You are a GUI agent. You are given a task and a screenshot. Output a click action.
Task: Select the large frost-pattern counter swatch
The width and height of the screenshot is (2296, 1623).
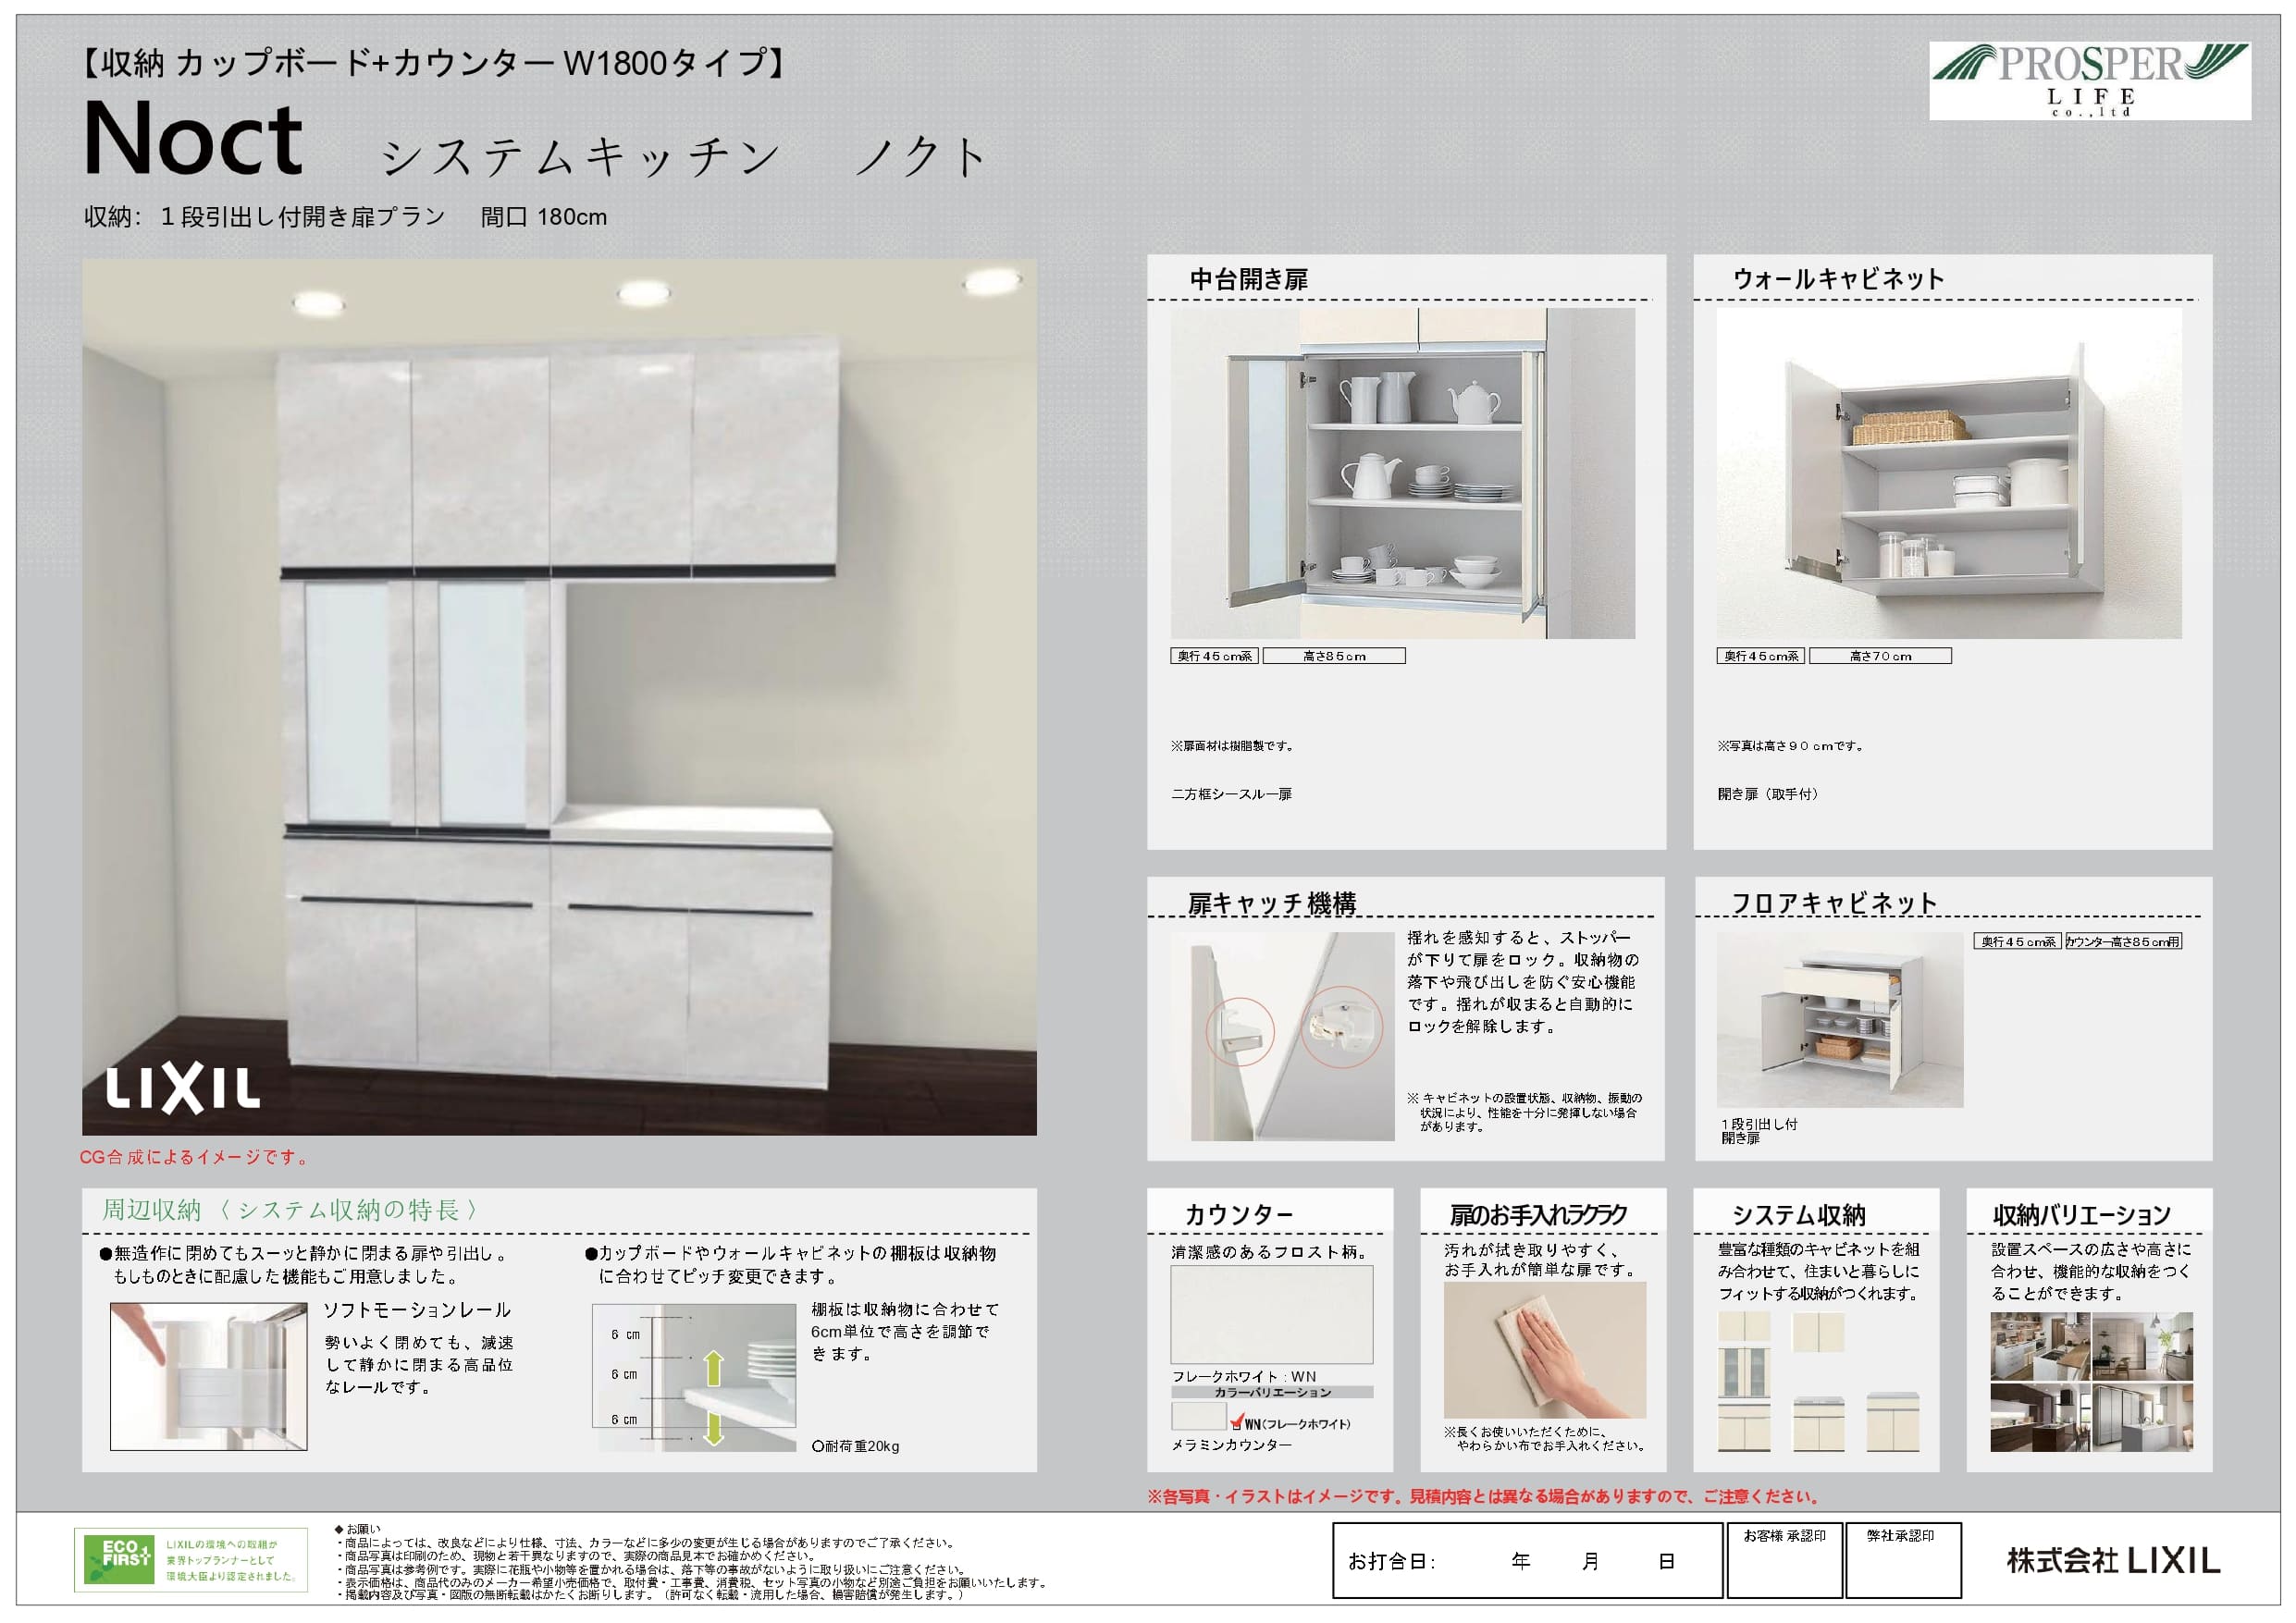click(x=1272, y=1314)
